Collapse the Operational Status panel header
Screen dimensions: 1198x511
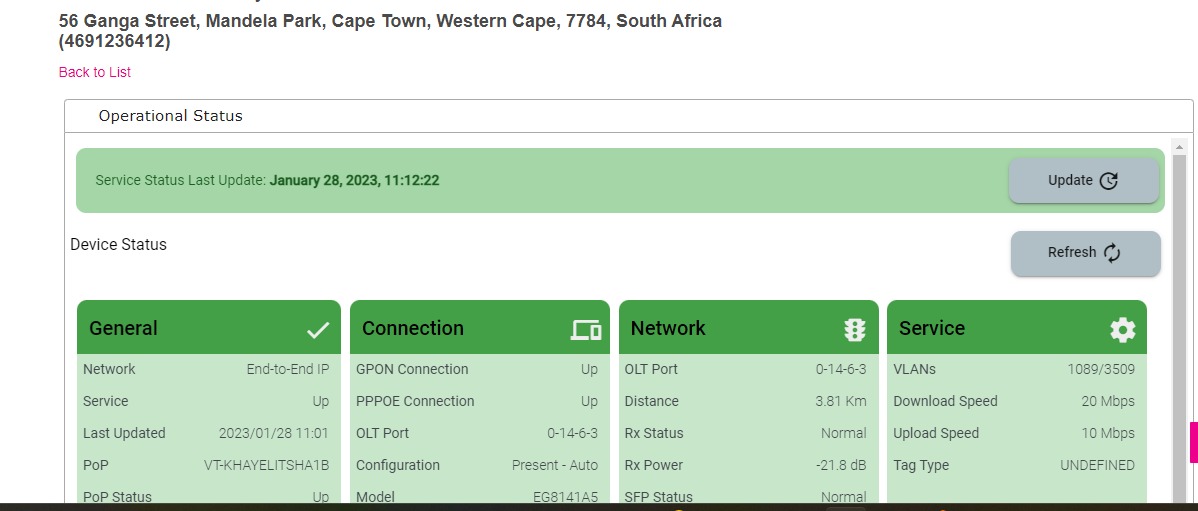coord(170,116)
